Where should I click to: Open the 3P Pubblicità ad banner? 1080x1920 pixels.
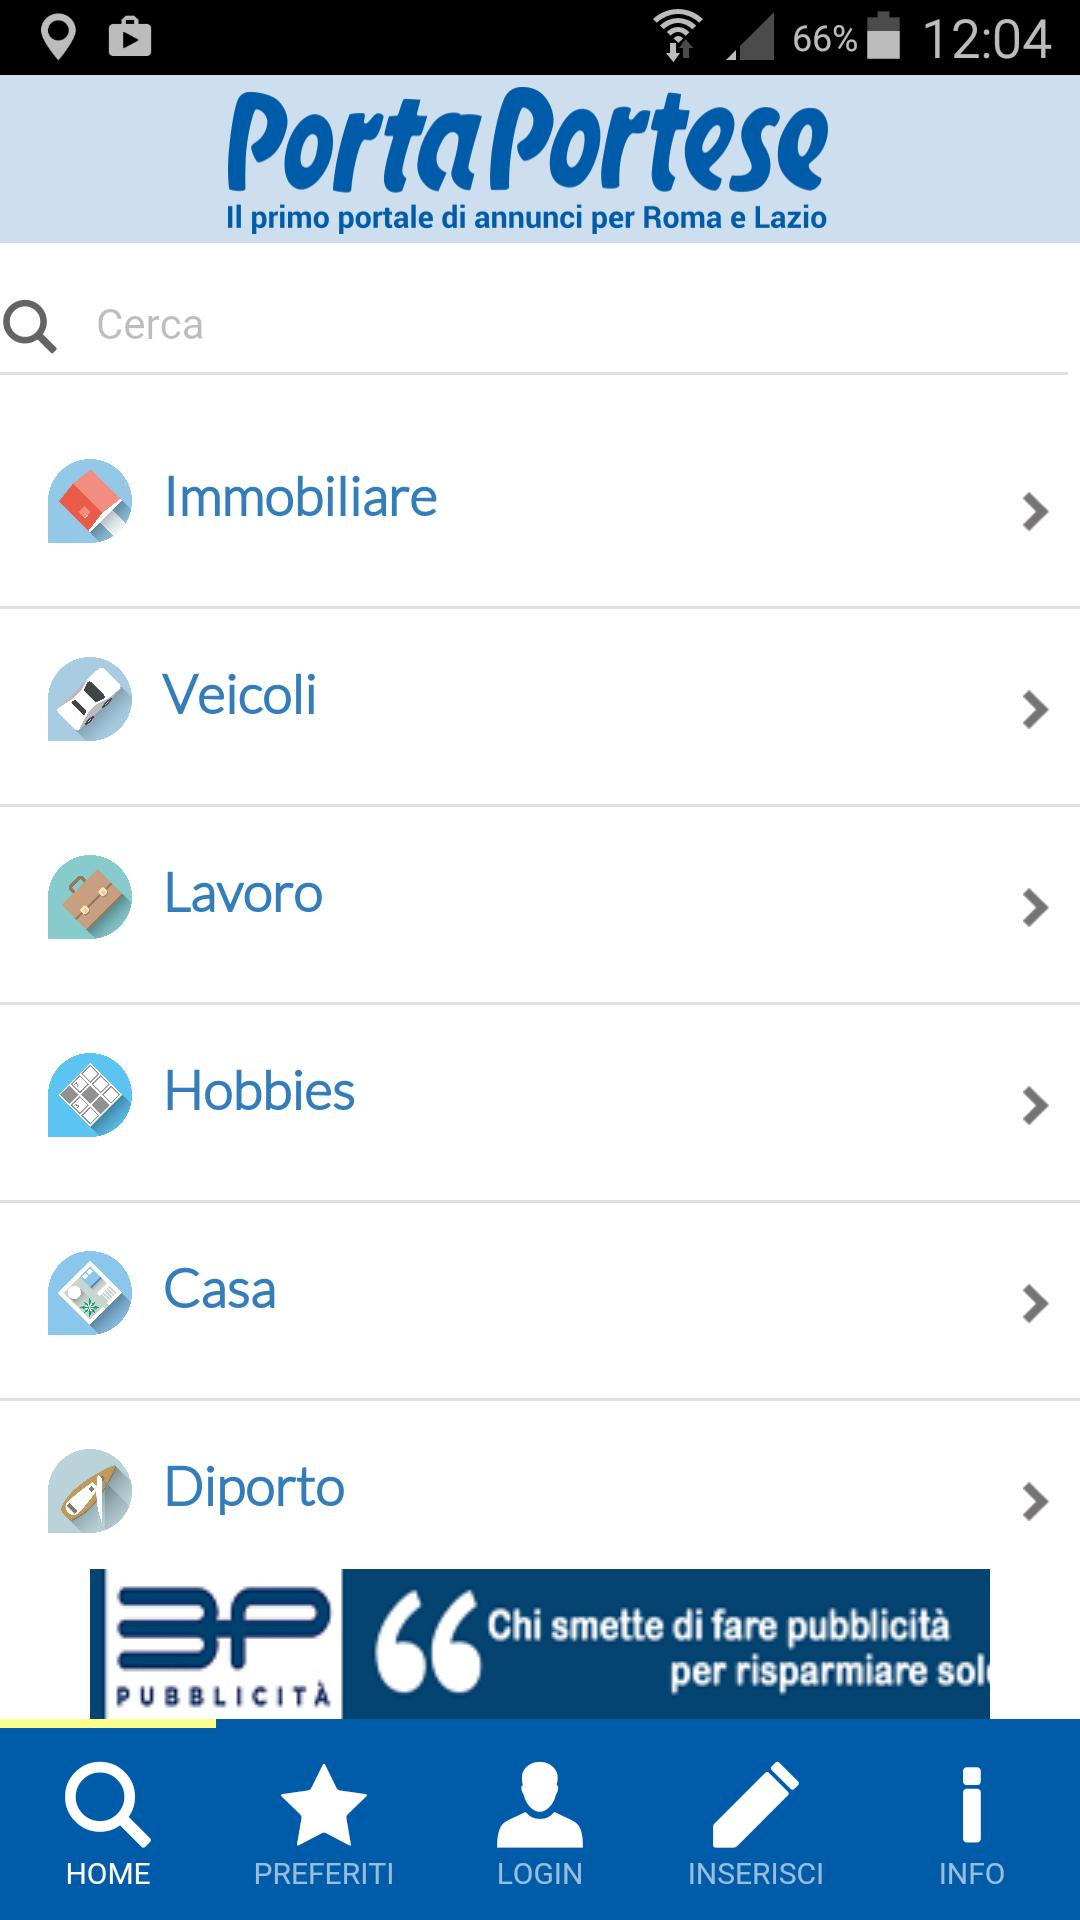(x=540, y=1643)
